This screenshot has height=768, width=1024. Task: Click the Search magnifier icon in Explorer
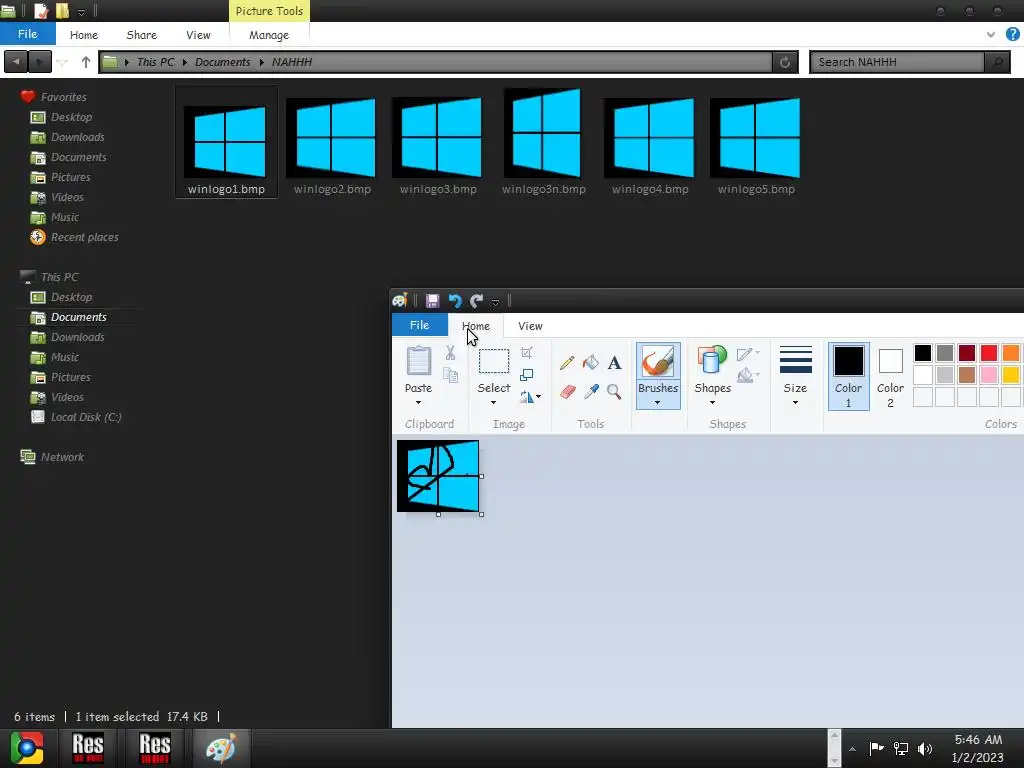tap(997, 62)
